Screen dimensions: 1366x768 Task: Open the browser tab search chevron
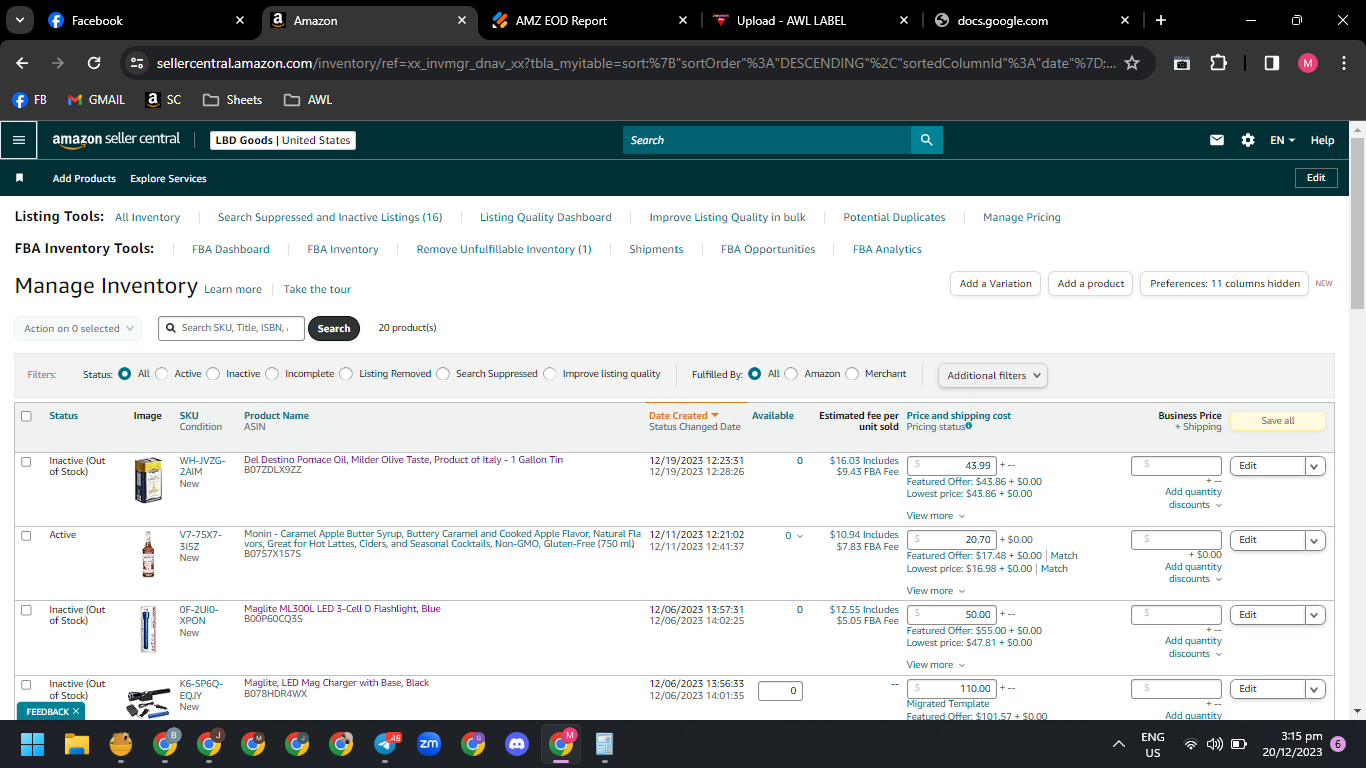(20, 20)
